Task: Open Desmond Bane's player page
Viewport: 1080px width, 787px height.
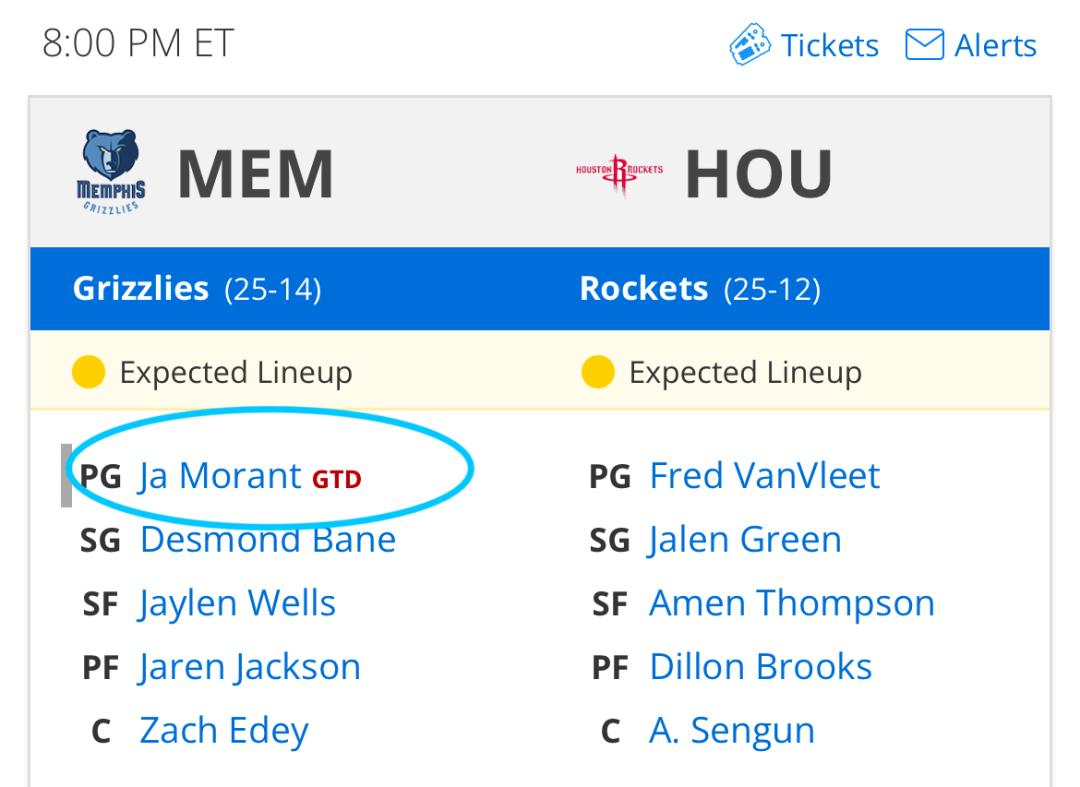Action: point(268,539)
